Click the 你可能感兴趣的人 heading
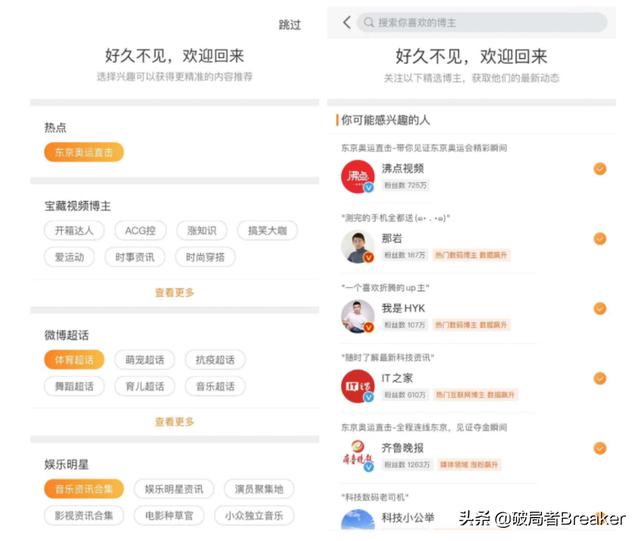 (385, 120)
